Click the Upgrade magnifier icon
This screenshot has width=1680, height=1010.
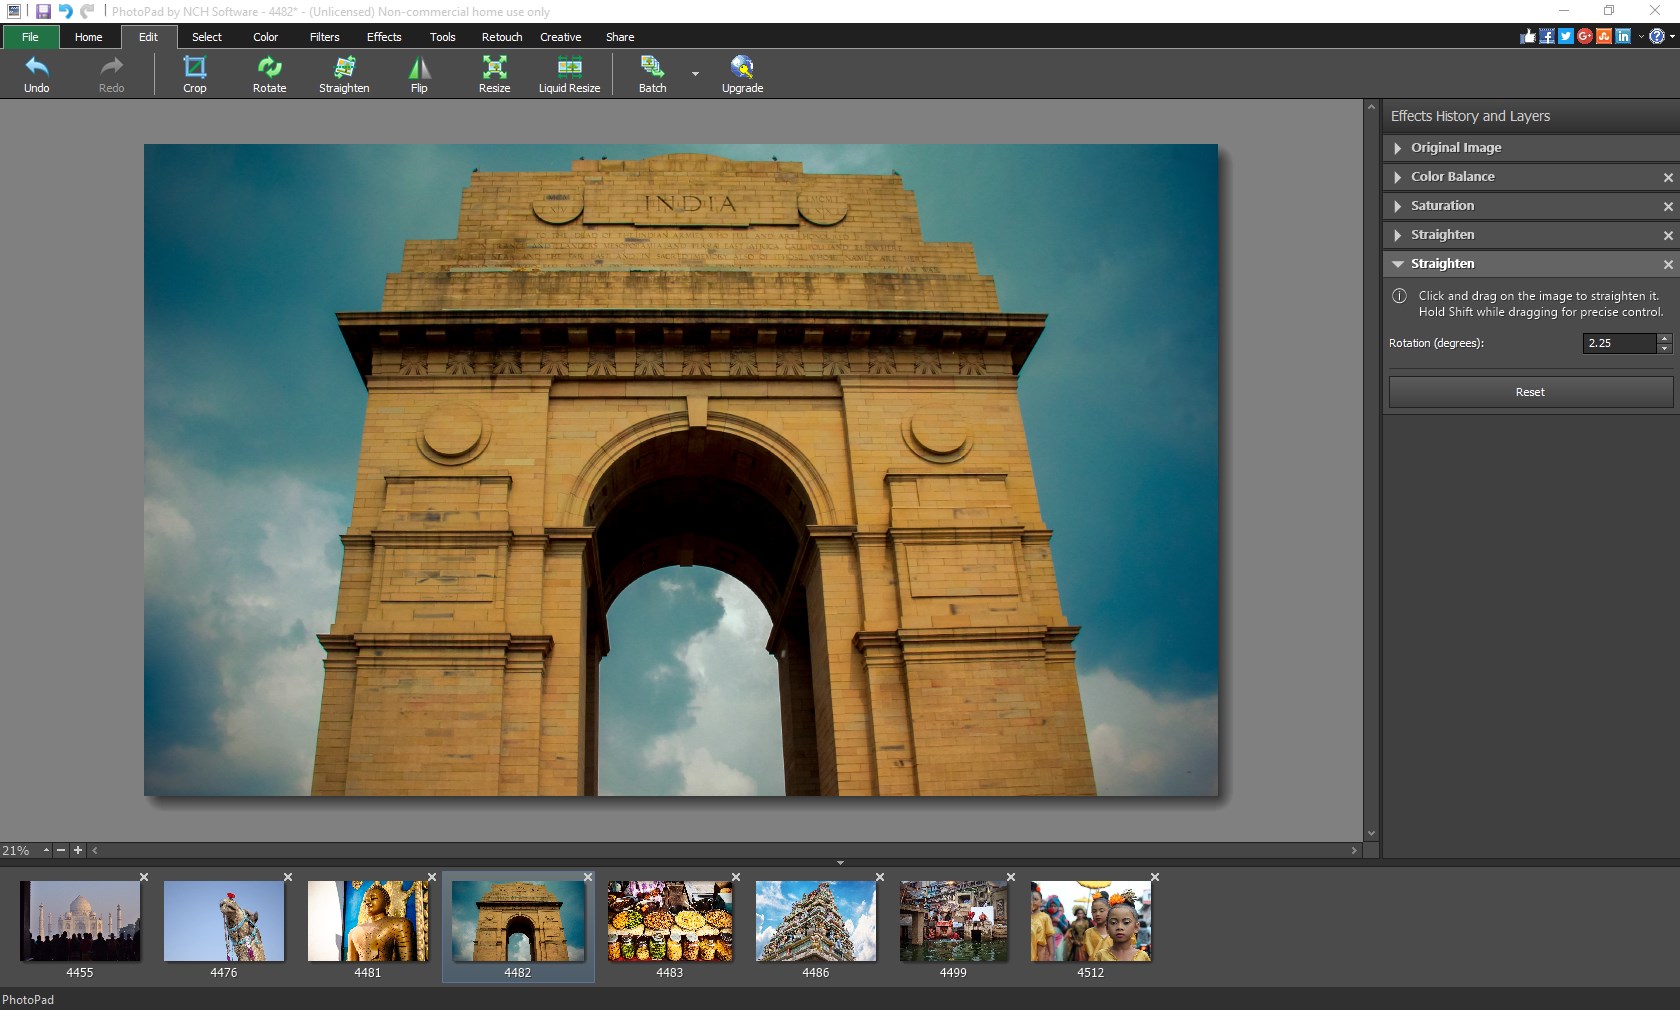tap(741, 66)
